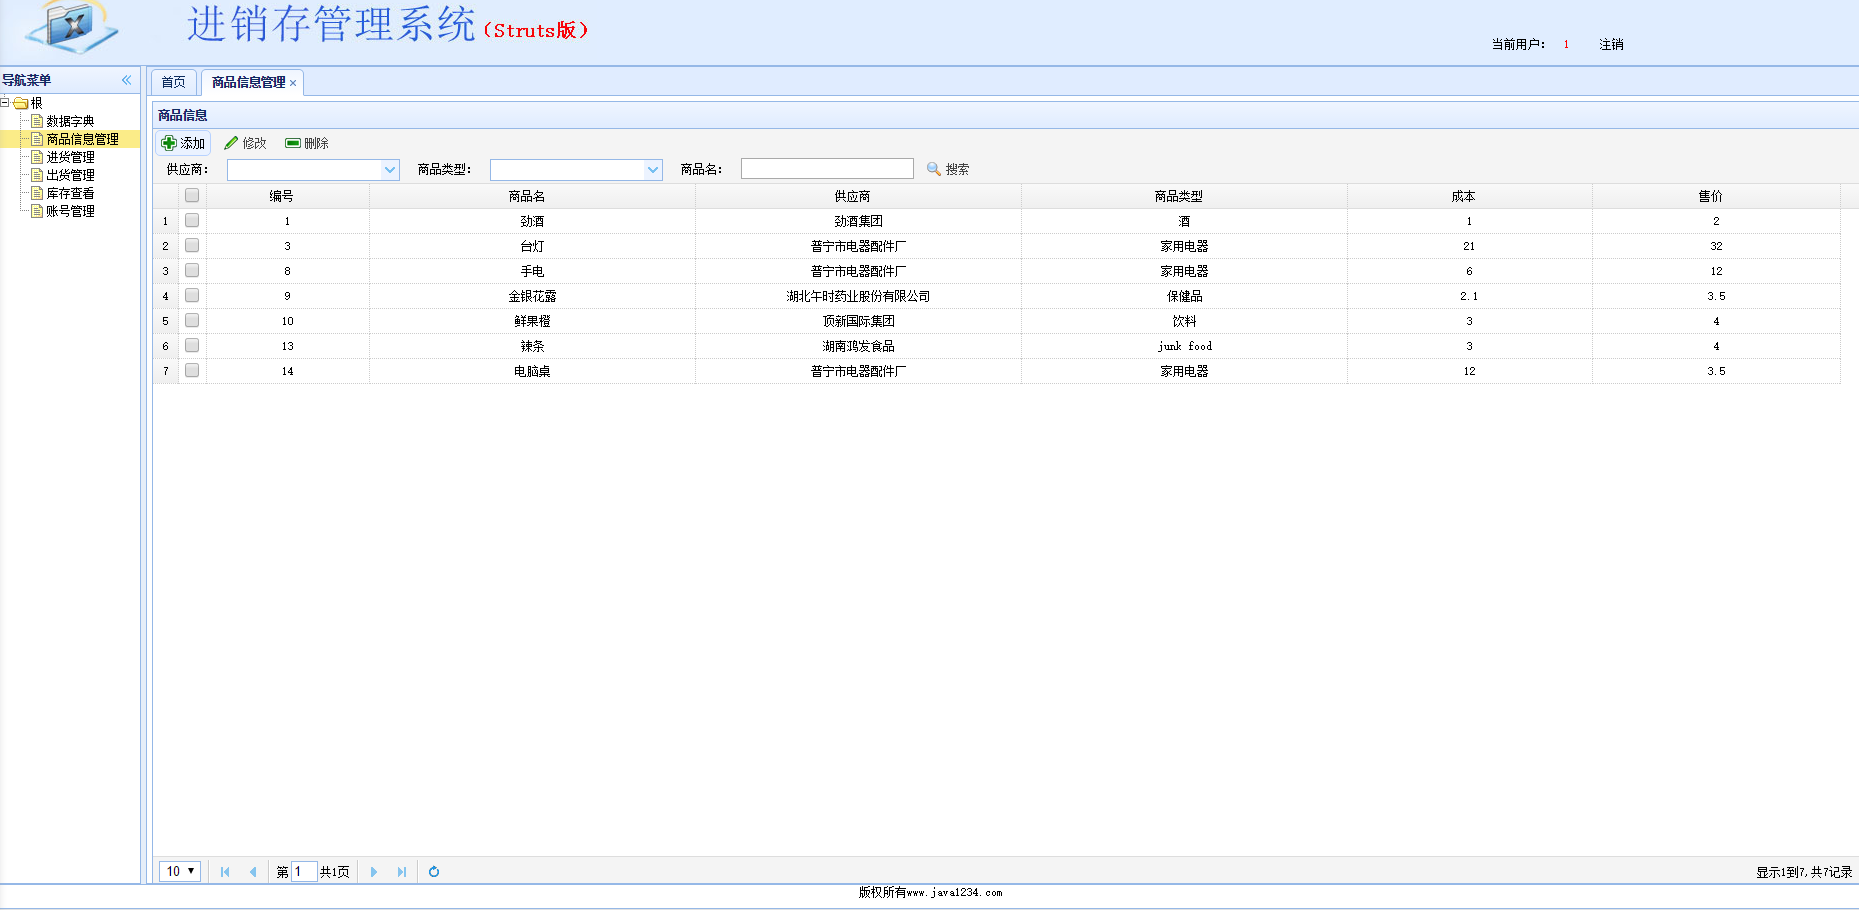Check the row for 手电
Viewport: 1859px width, 910px height.
(192, 271)
